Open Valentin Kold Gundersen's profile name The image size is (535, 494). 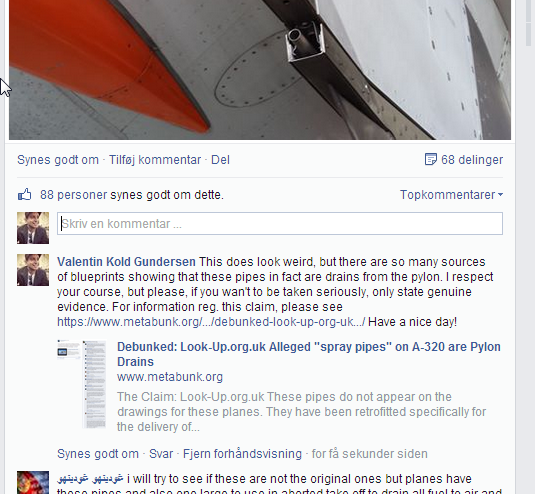pyautogui.click(x=126, y=262)
